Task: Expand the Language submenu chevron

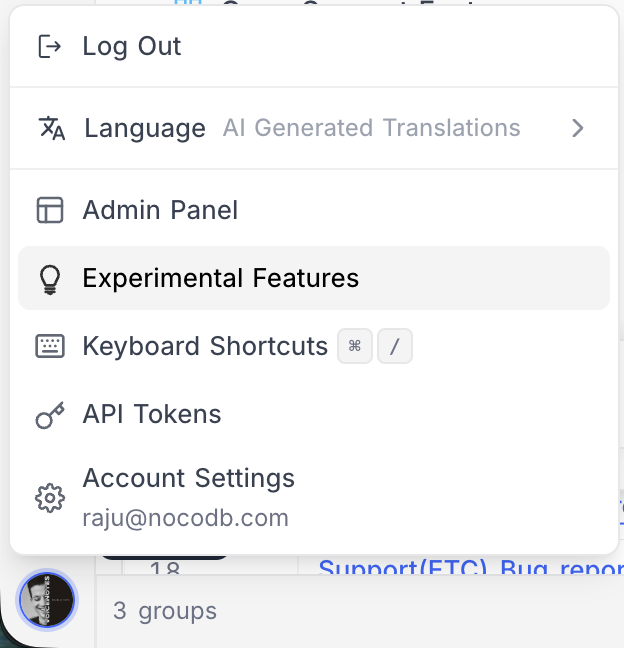Action: (x=577, y=128)
